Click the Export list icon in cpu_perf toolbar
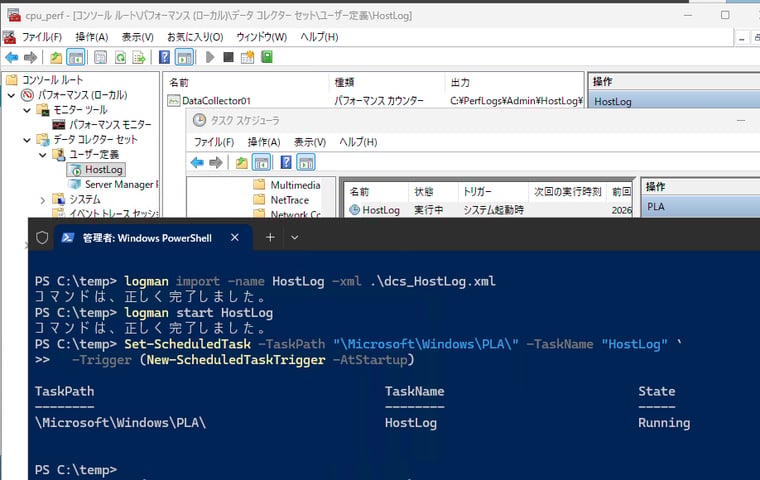 (x=139, y=58)
